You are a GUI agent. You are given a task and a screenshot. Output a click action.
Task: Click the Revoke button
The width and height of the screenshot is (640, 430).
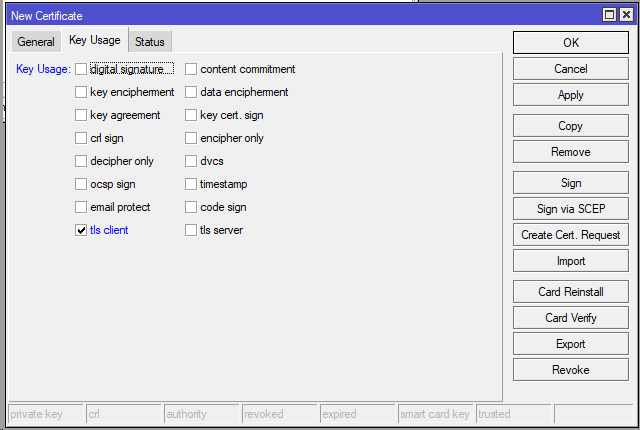[571, 370]
